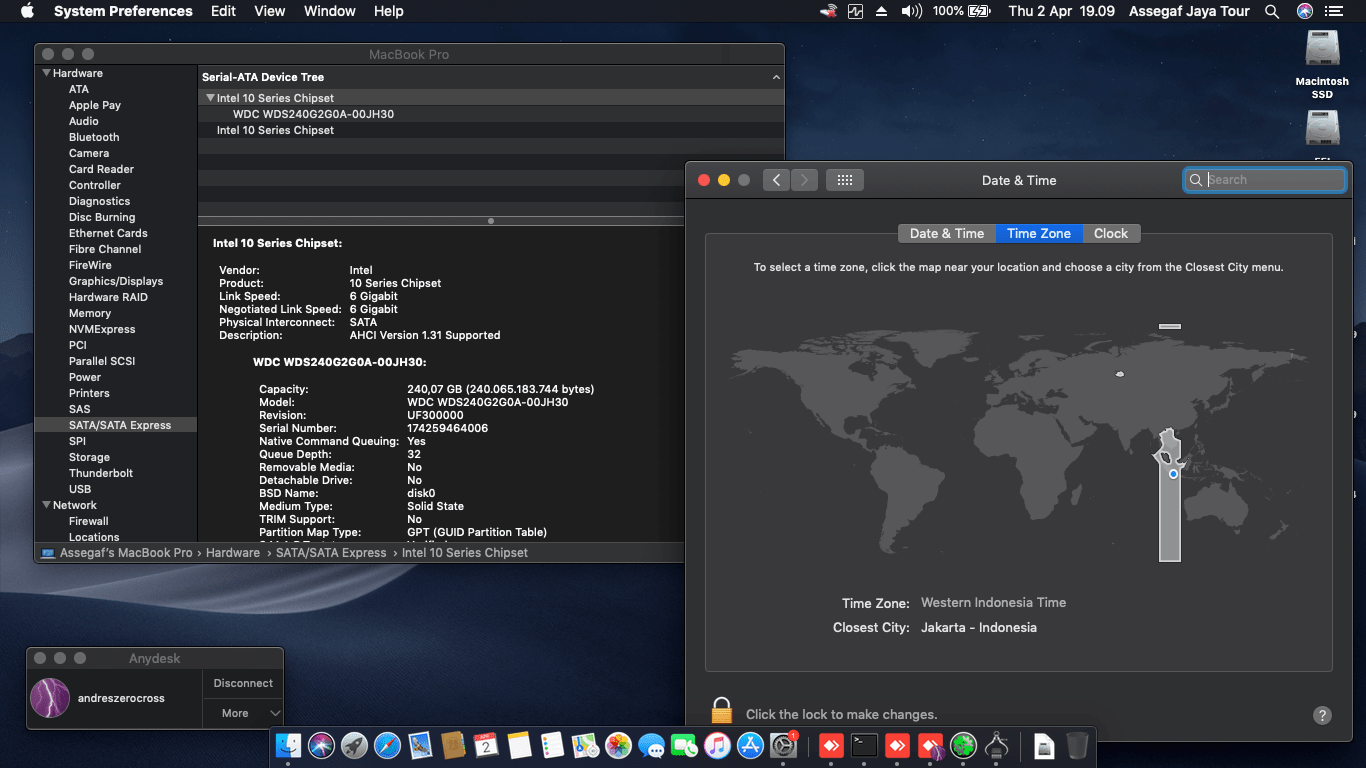Open the View menu
1366x768 pixels.
(x=270, y=11)
